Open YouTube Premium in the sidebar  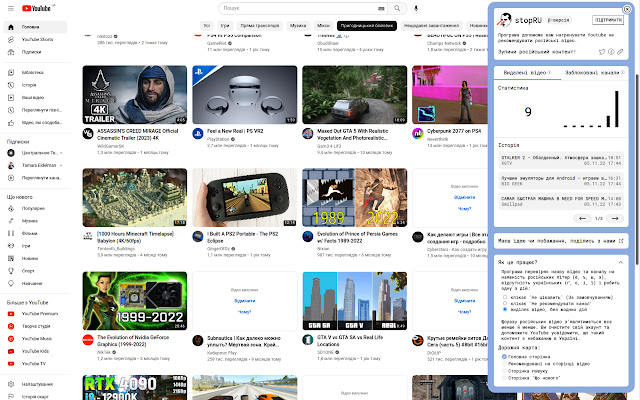tap(35, 314)
